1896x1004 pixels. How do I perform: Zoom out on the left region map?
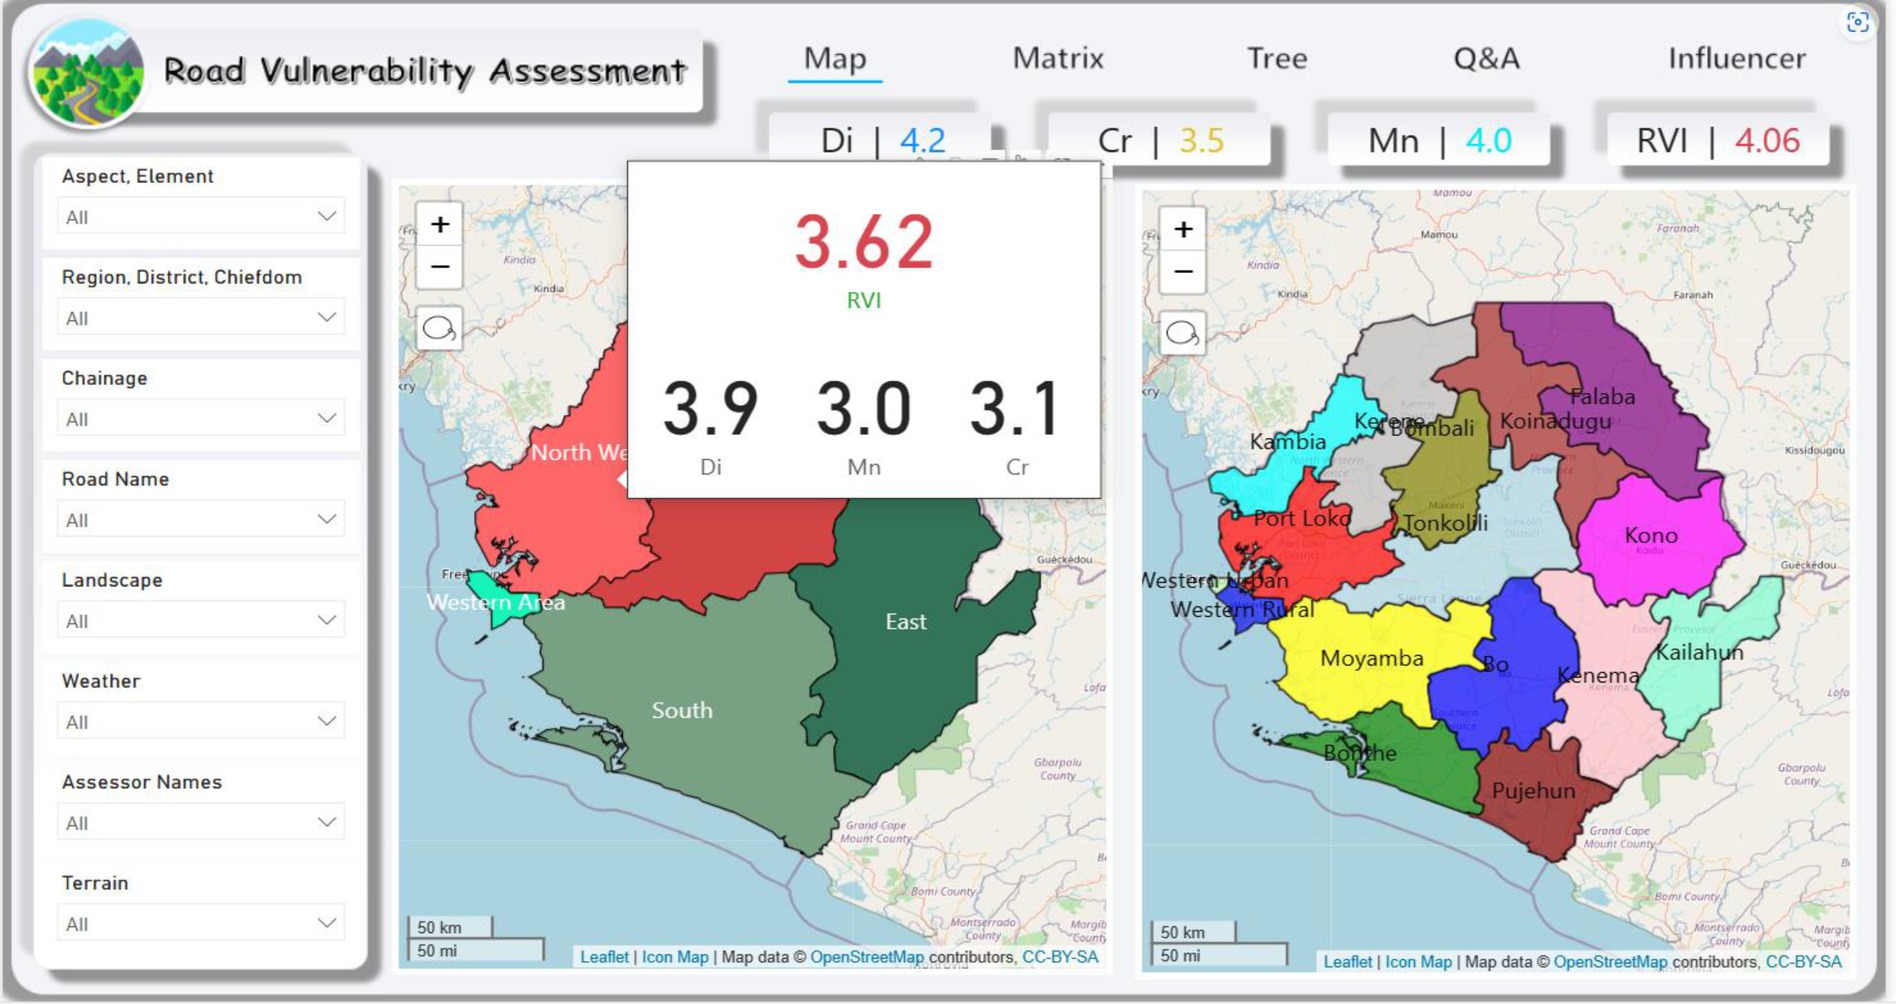(x=439, y=268)
